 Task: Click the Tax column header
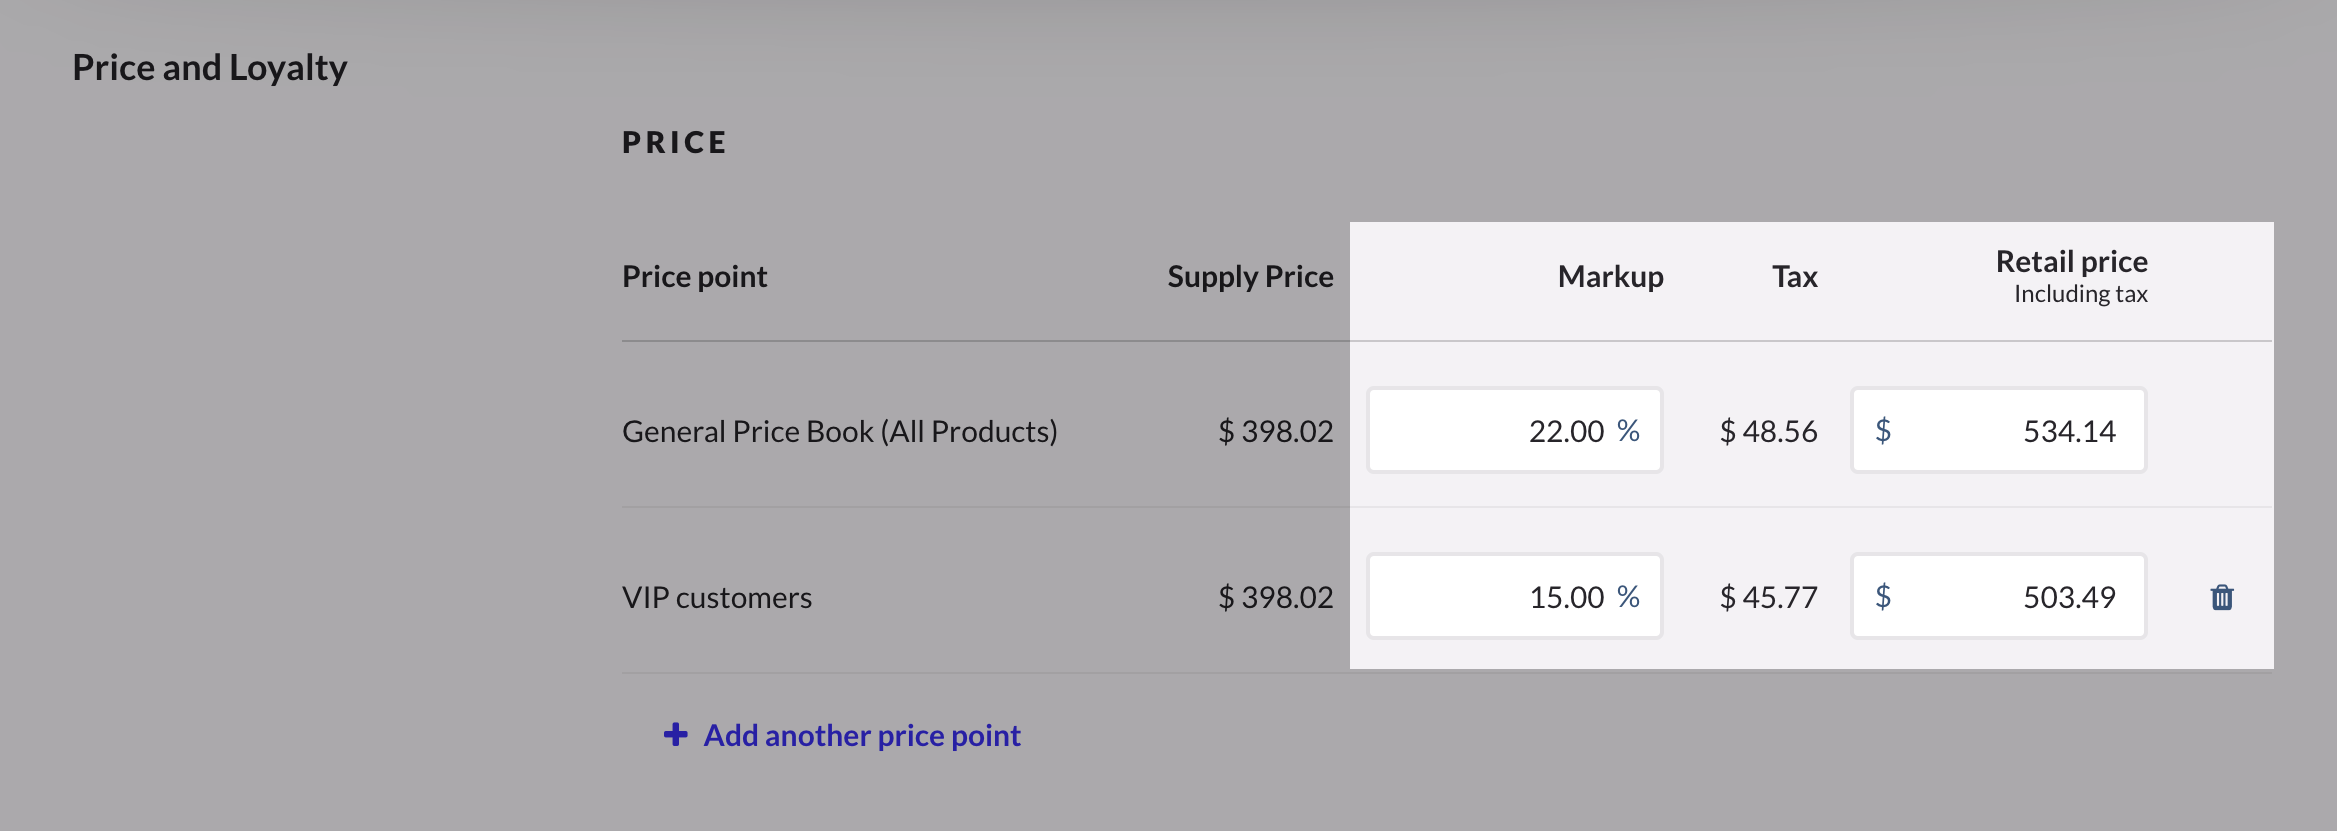1794,276
